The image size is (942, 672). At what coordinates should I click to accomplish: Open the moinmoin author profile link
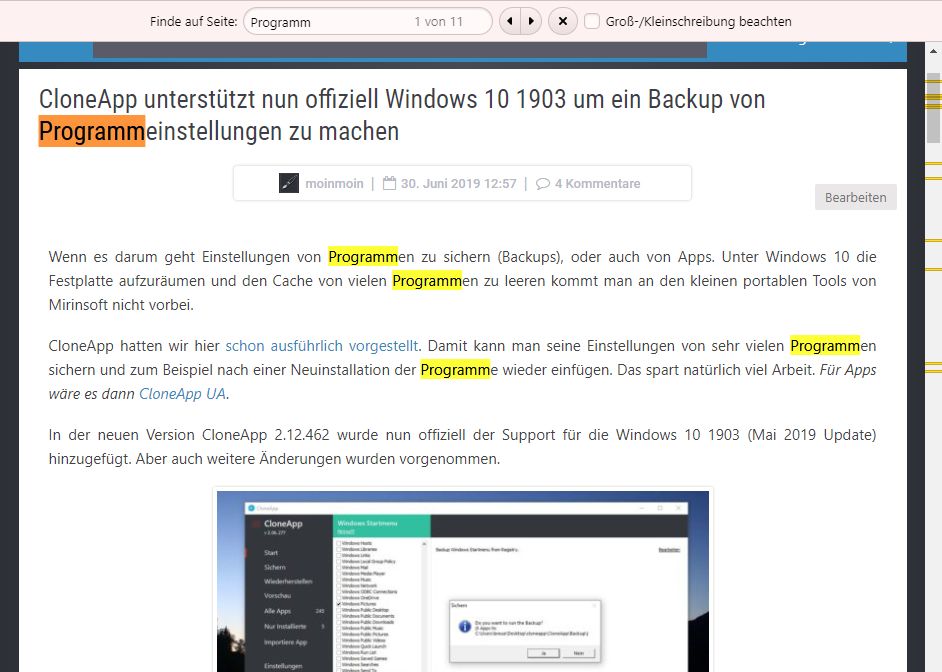click(x=334, y=184)
